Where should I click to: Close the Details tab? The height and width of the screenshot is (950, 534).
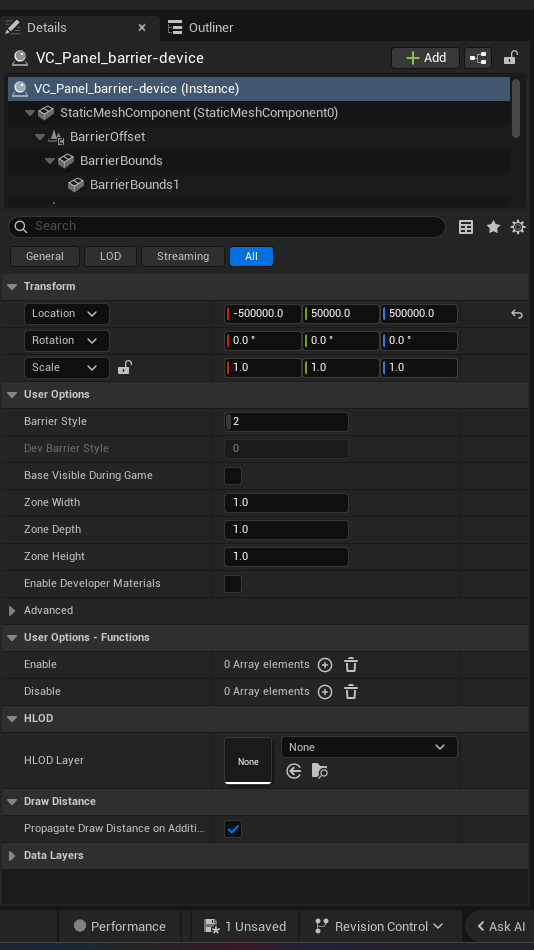tap(142, 28)
